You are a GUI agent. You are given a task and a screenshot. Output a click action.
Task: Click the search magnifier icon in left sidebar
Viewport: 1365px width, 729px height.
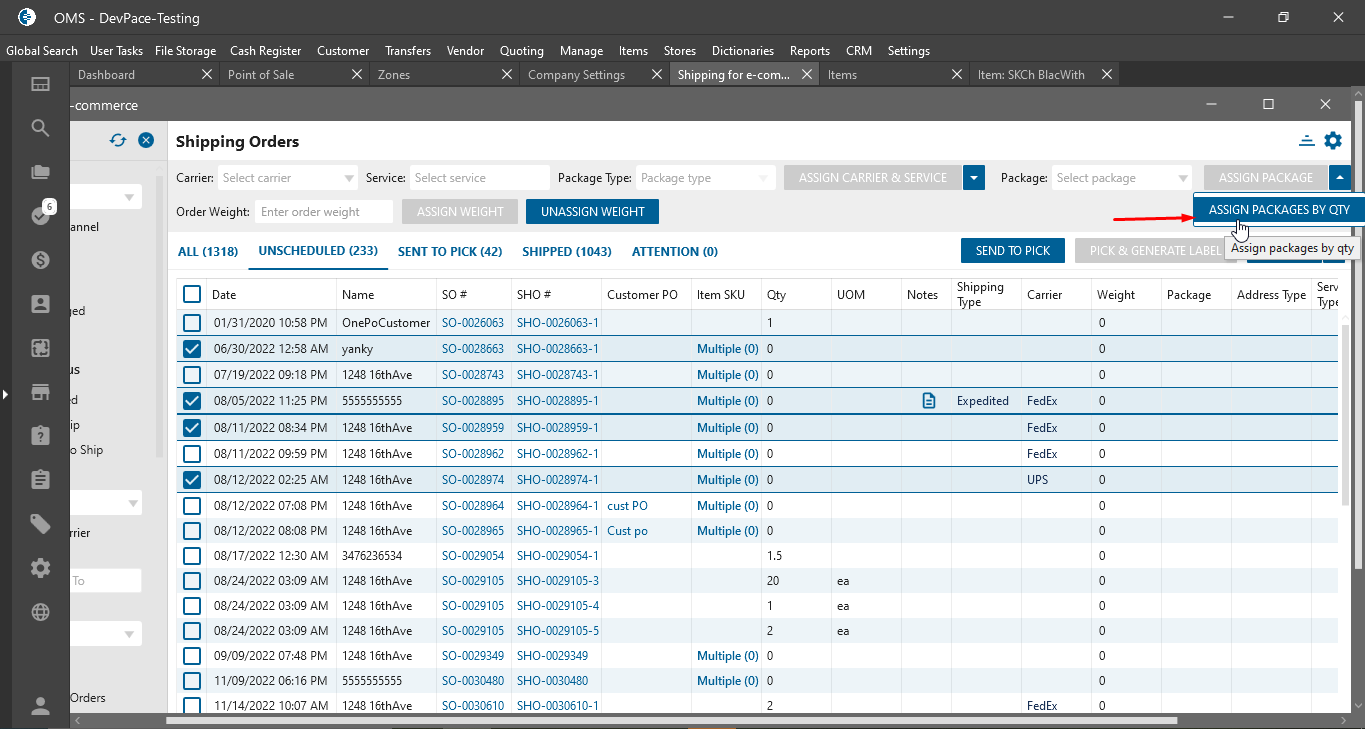pos(40,128)
